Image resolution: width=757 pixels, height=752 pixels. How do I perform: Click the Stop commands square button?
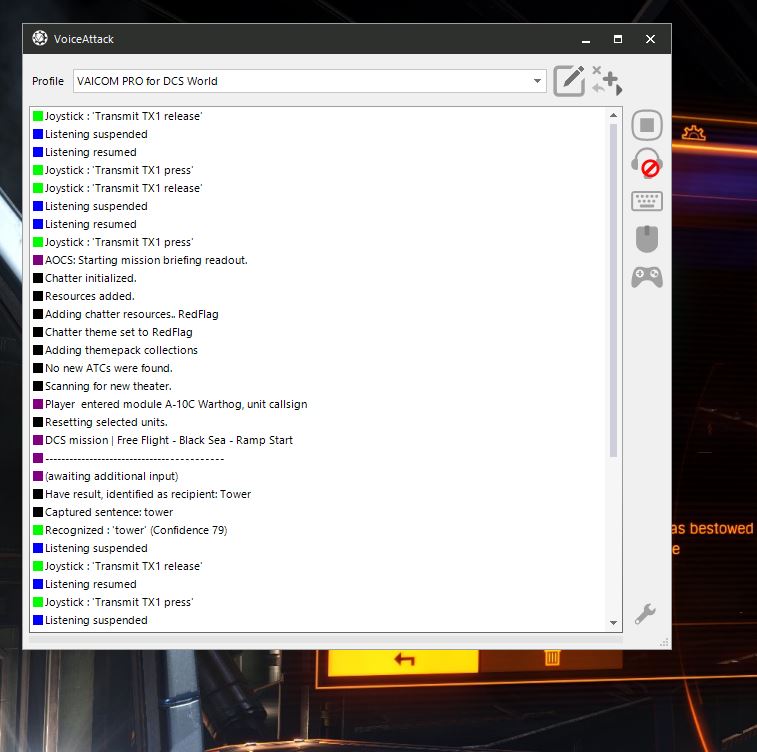point(647,125)
